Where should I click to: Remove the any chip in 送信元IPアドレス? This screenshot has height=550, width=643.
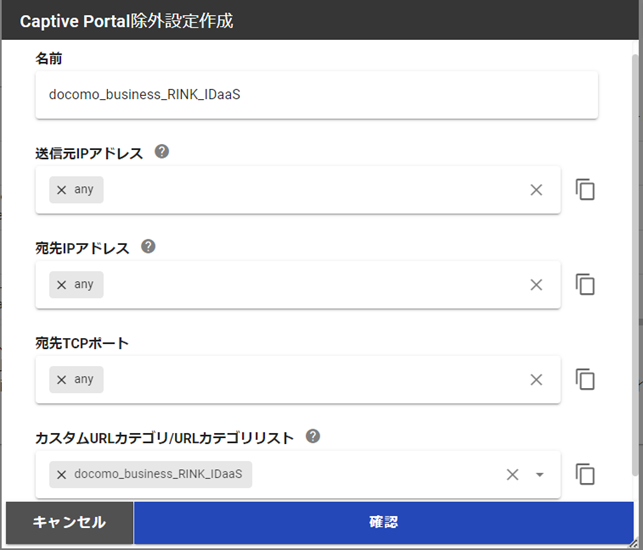pyautogui.click(x=62, y=190)
